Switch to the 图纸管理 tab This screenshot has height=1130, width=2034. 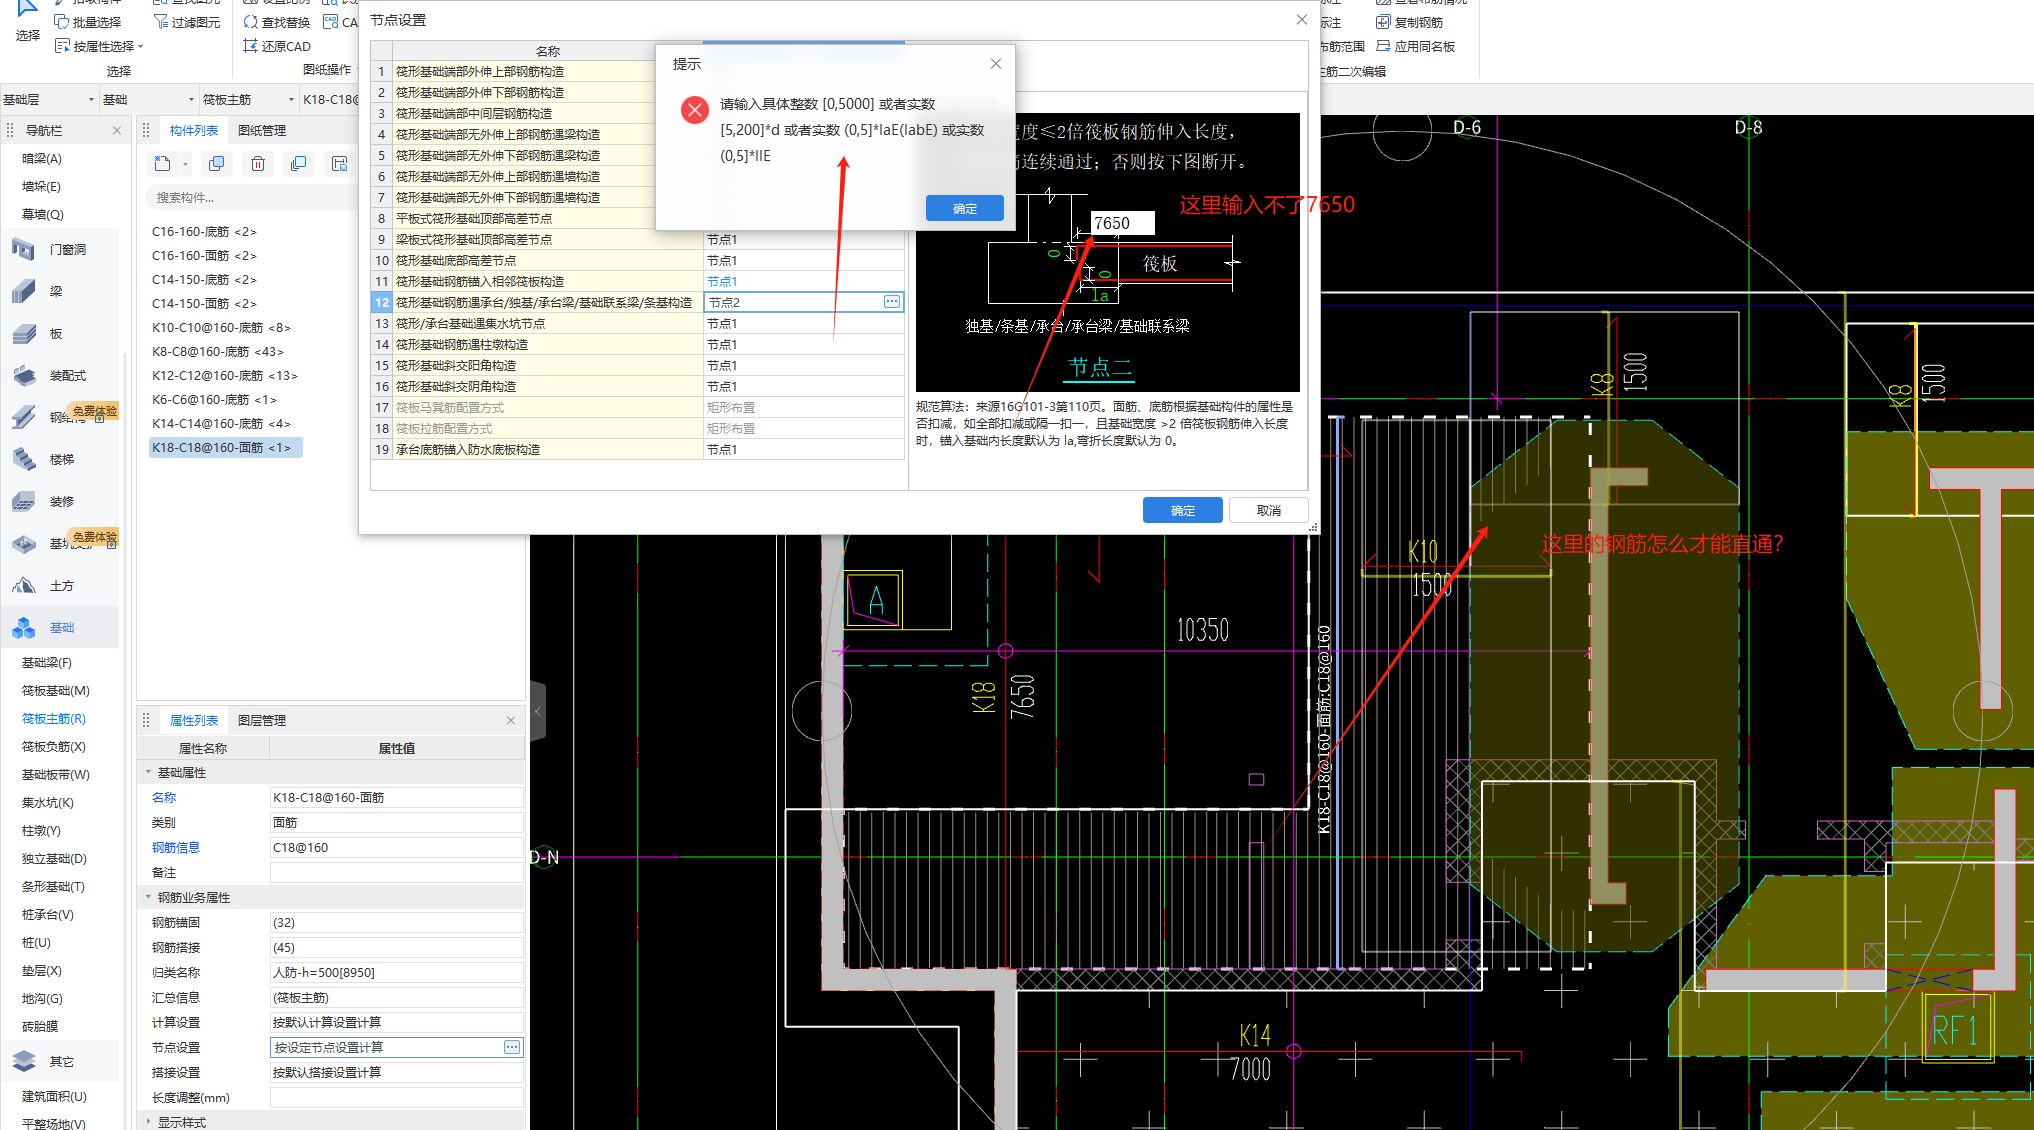262,130
